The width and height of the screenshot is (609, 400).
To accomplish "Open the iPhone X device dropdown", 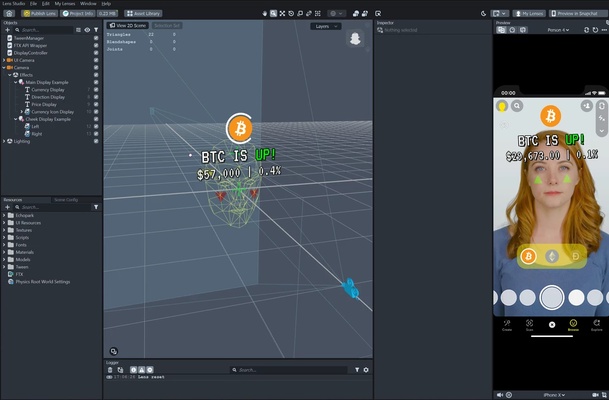I will click(554, 395).
